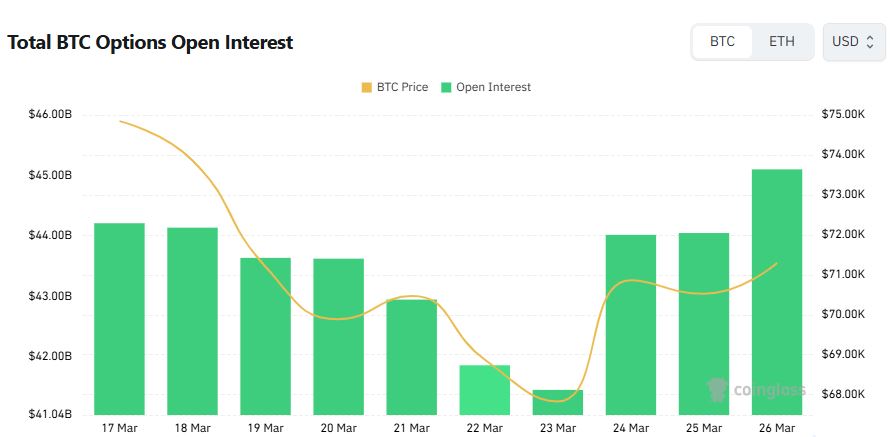The height and width of the screenshot is (437, 892).
Task: Select the 19 Mar open interest bar
Action: coord(265,336)
